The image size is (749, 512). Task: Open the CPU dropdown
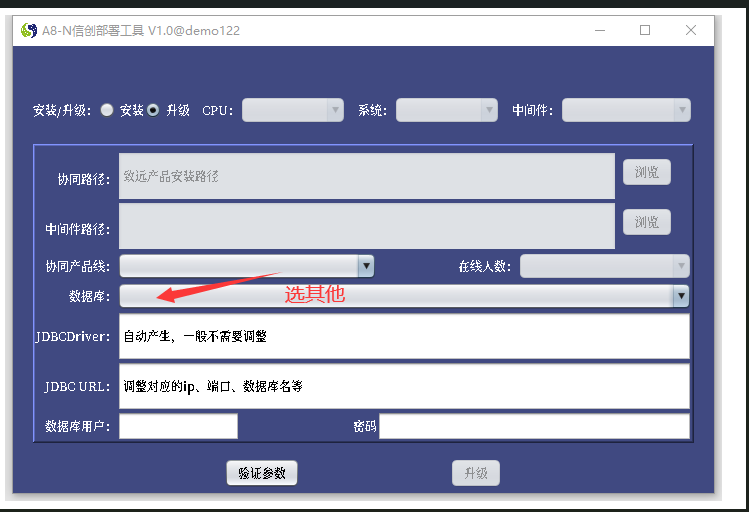point(293,110)
